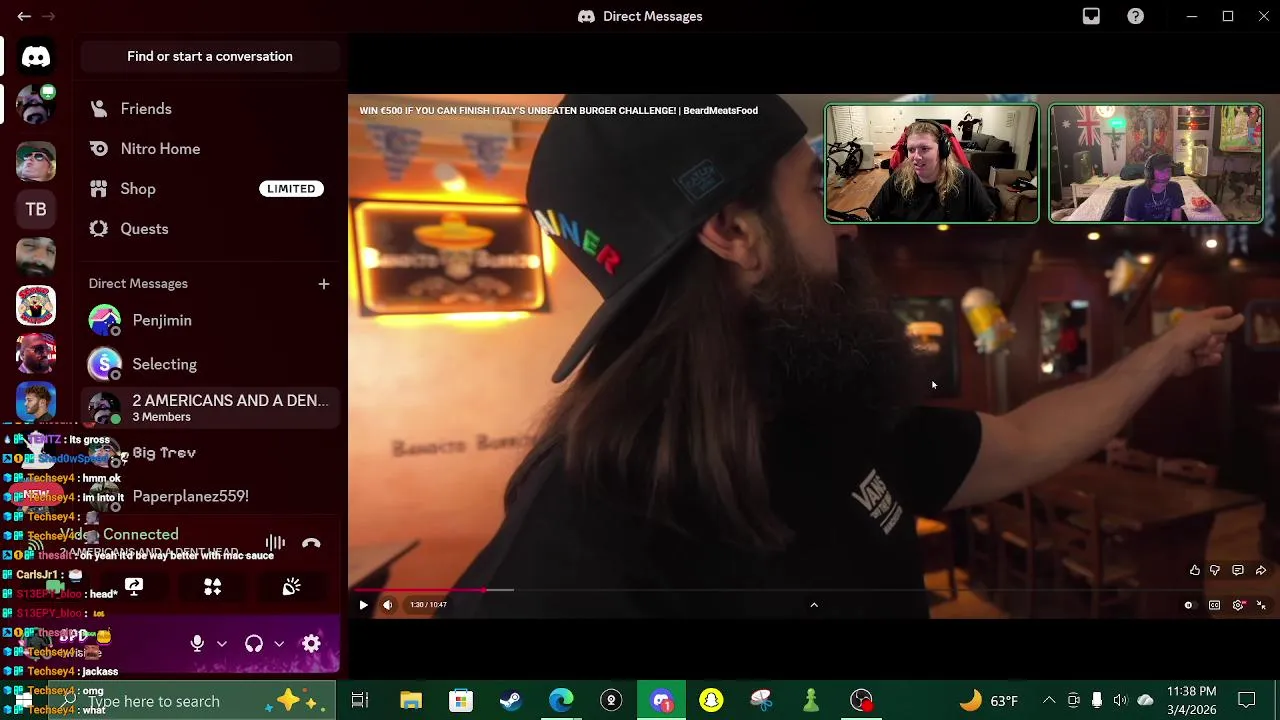Go back with Discord's left arrow
Viewport: 1280px width, 720px height.
tap(24, 16)
